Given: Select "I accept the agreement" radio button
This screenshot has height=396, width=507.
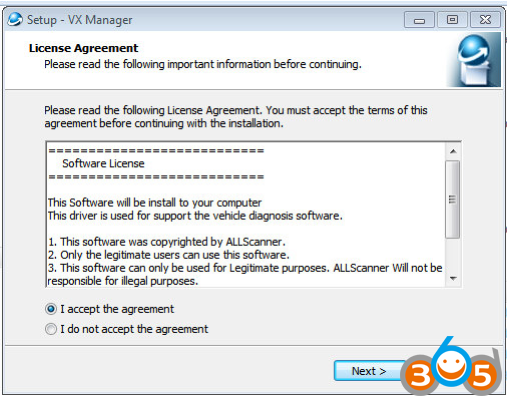Looking at the screenshot, I should coord(51,309).
